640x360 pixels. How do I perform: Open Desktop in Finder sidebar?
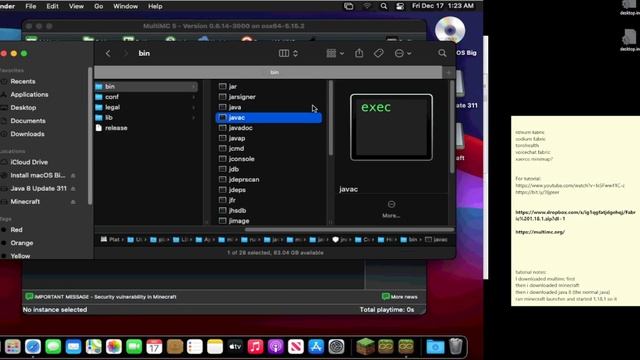(x=23, y=107)
